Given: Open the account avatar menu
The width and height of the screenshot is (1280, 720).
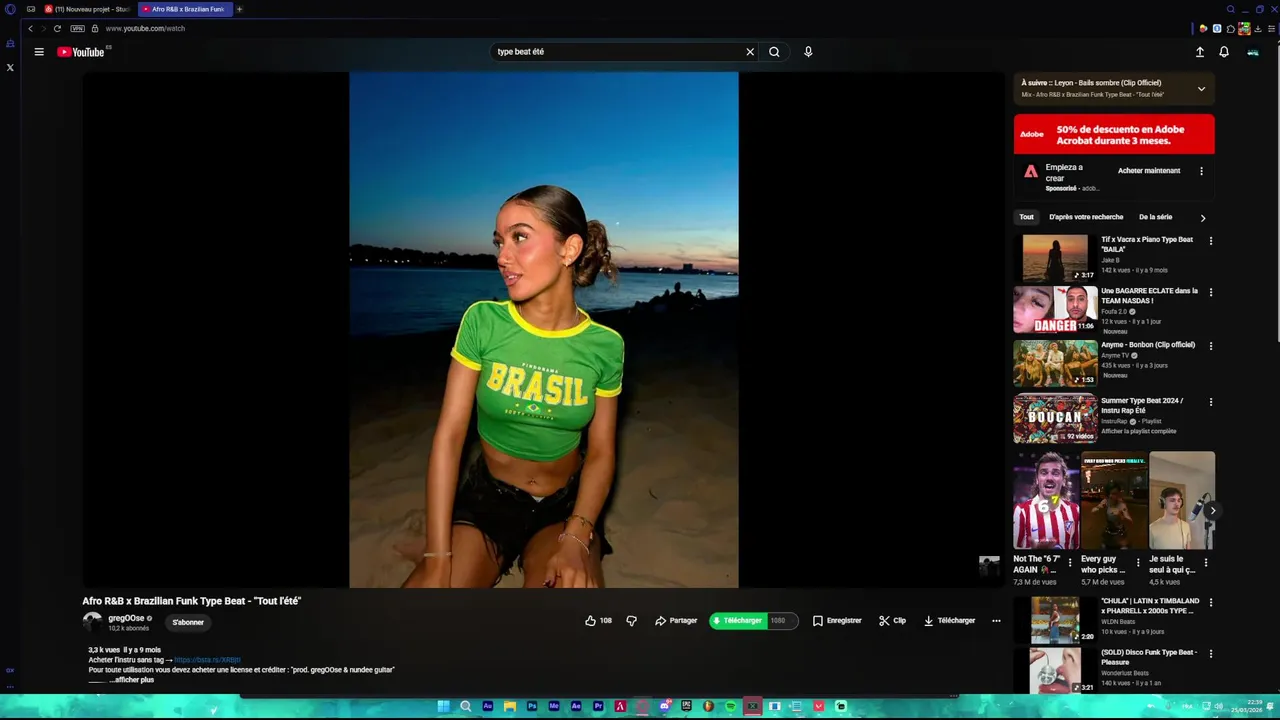Looking at the screenshot, I should [x=1253, y=52].
